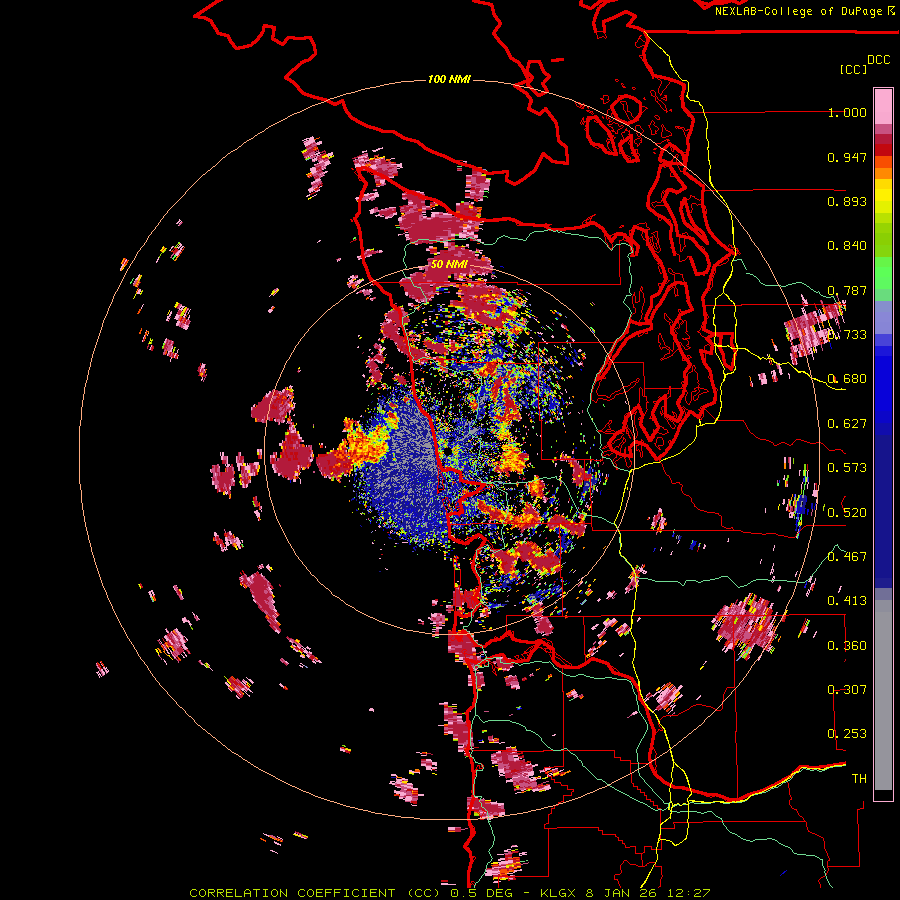Click the 0.253 color scale value
900x900 pixels.
pyautogui.click(x=847, y=734)
